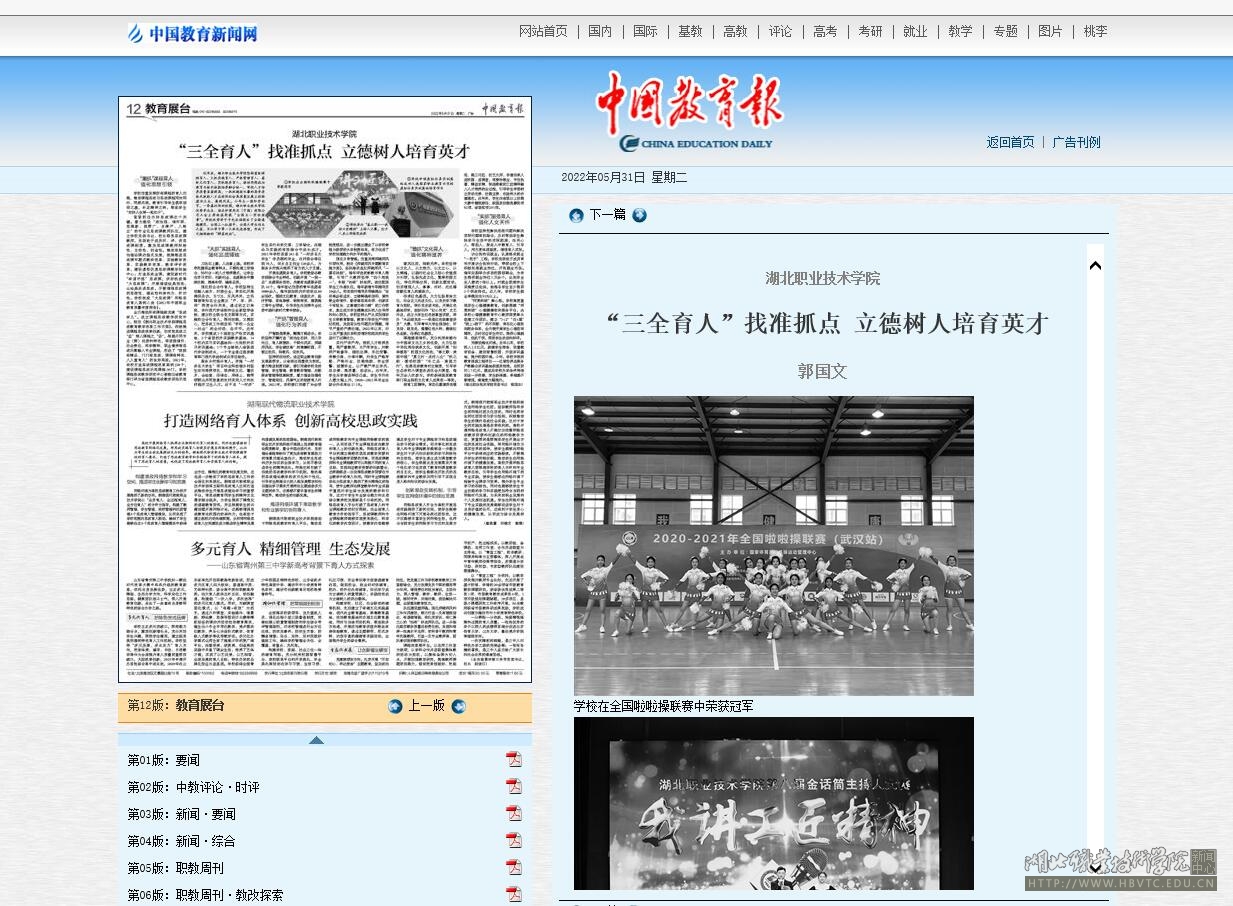Viewport: 1233px width, 906px height.
Task: Click the round arrow icon right of 下一篇
Action: click(x=640, y=215)
